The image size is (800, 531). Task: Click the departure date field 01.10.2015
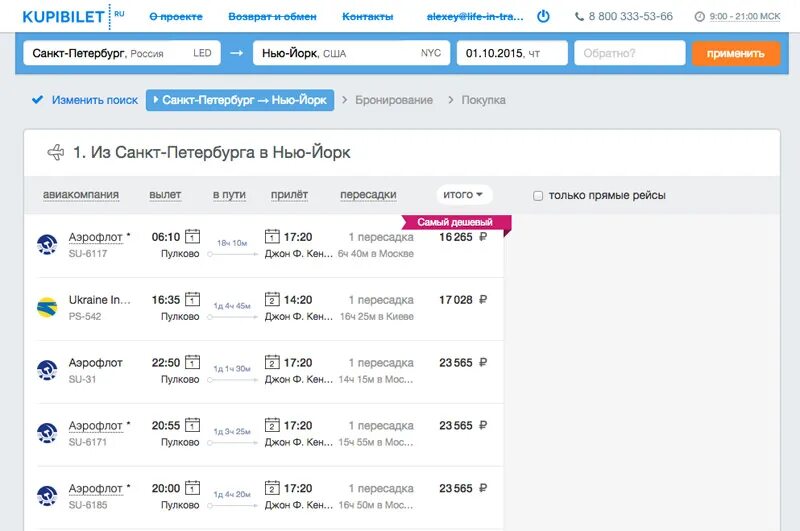click(x=512, y=53)
